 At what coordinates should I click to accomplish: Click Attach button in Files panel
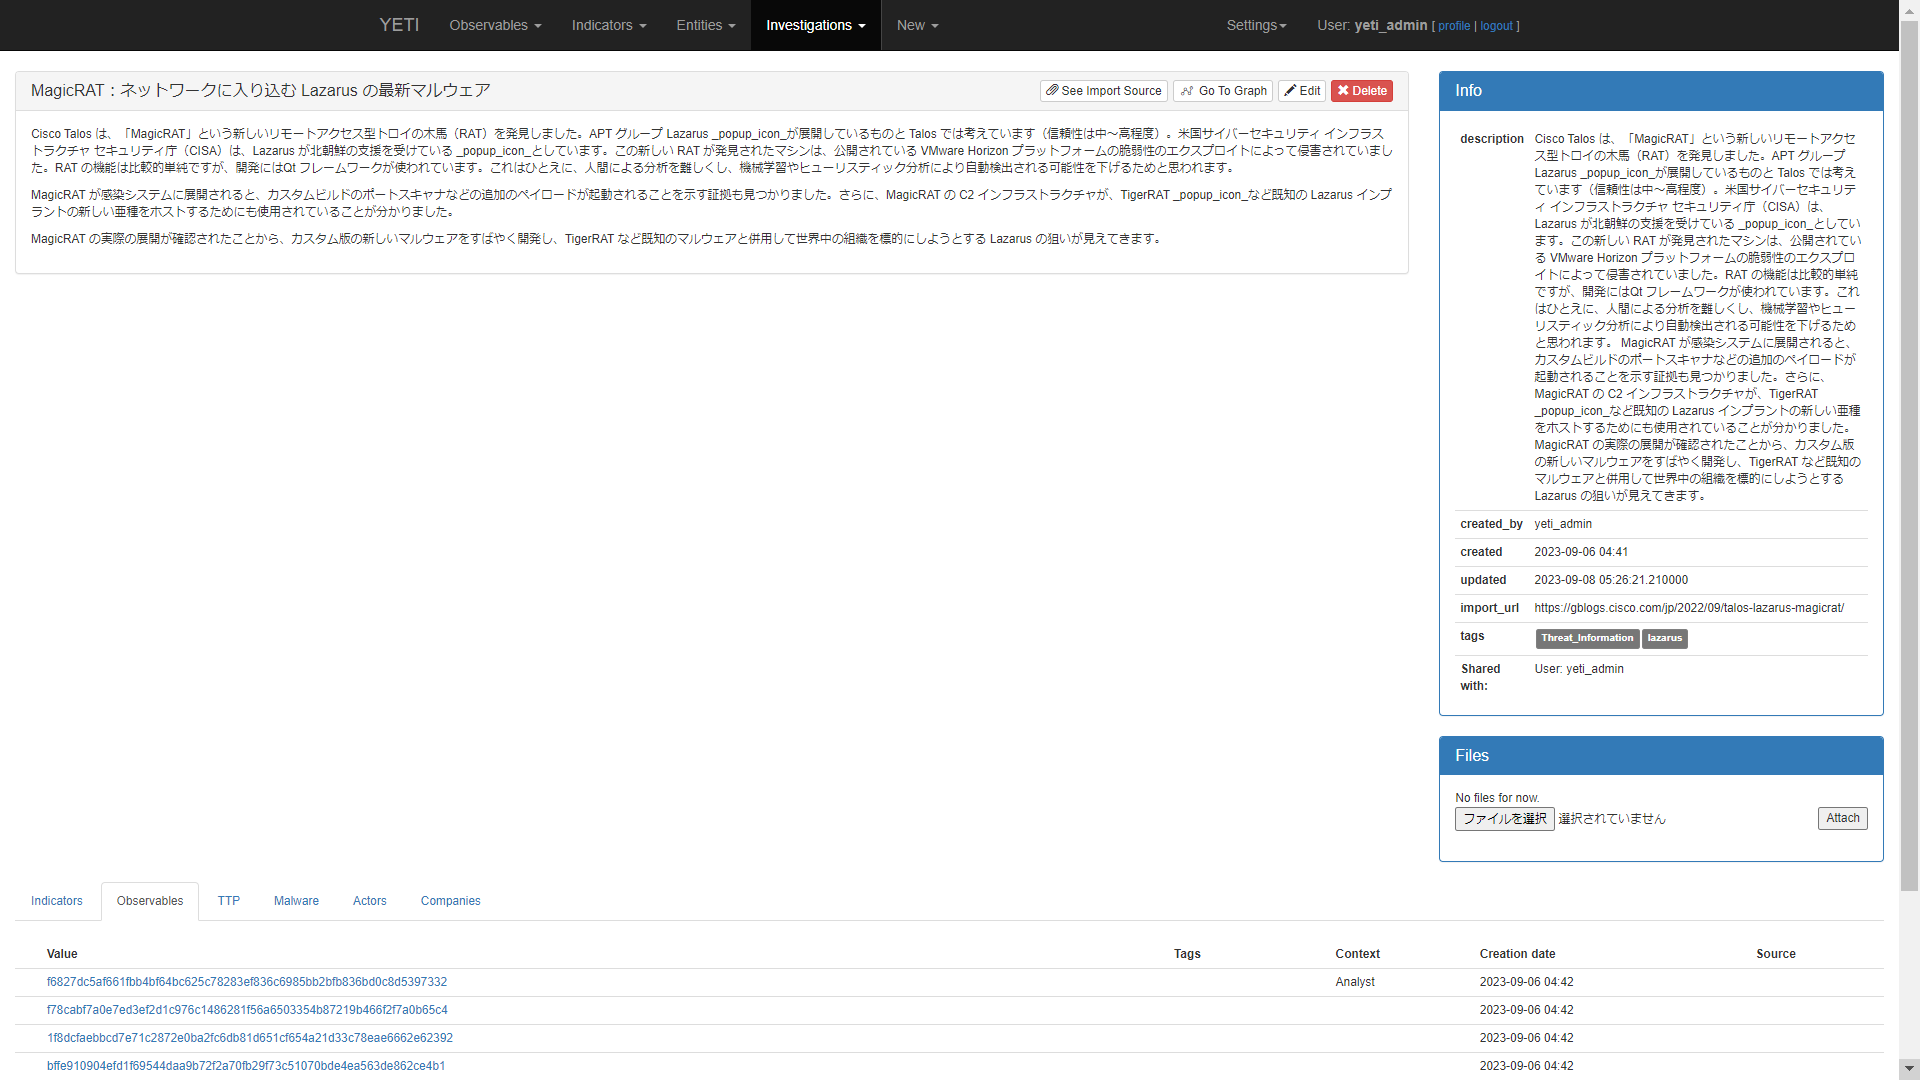(x=1843, y=818)
